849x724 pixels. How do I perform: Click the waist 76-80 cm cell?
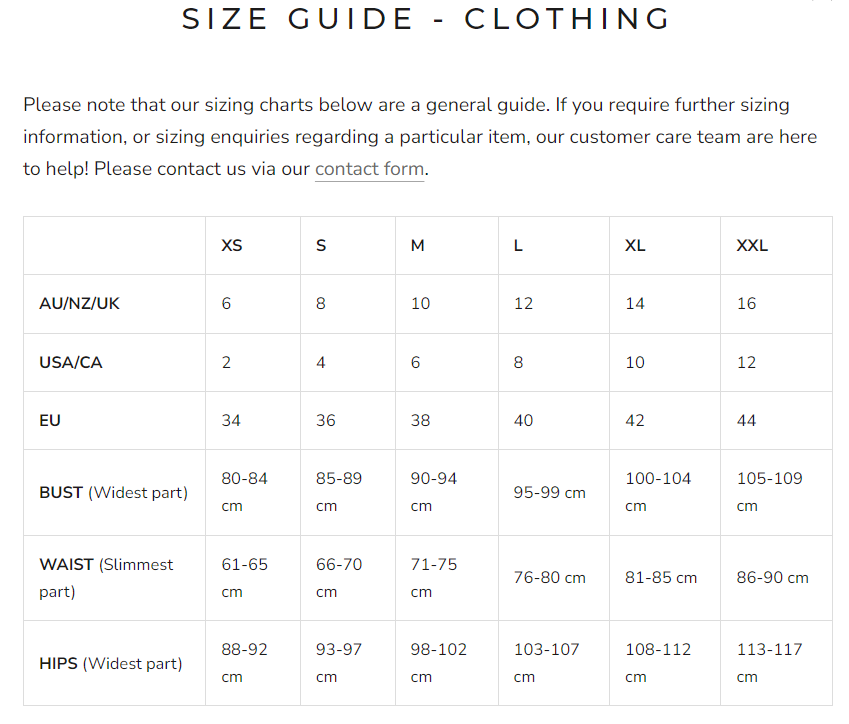pyautogui.click(x=549, y=577)
